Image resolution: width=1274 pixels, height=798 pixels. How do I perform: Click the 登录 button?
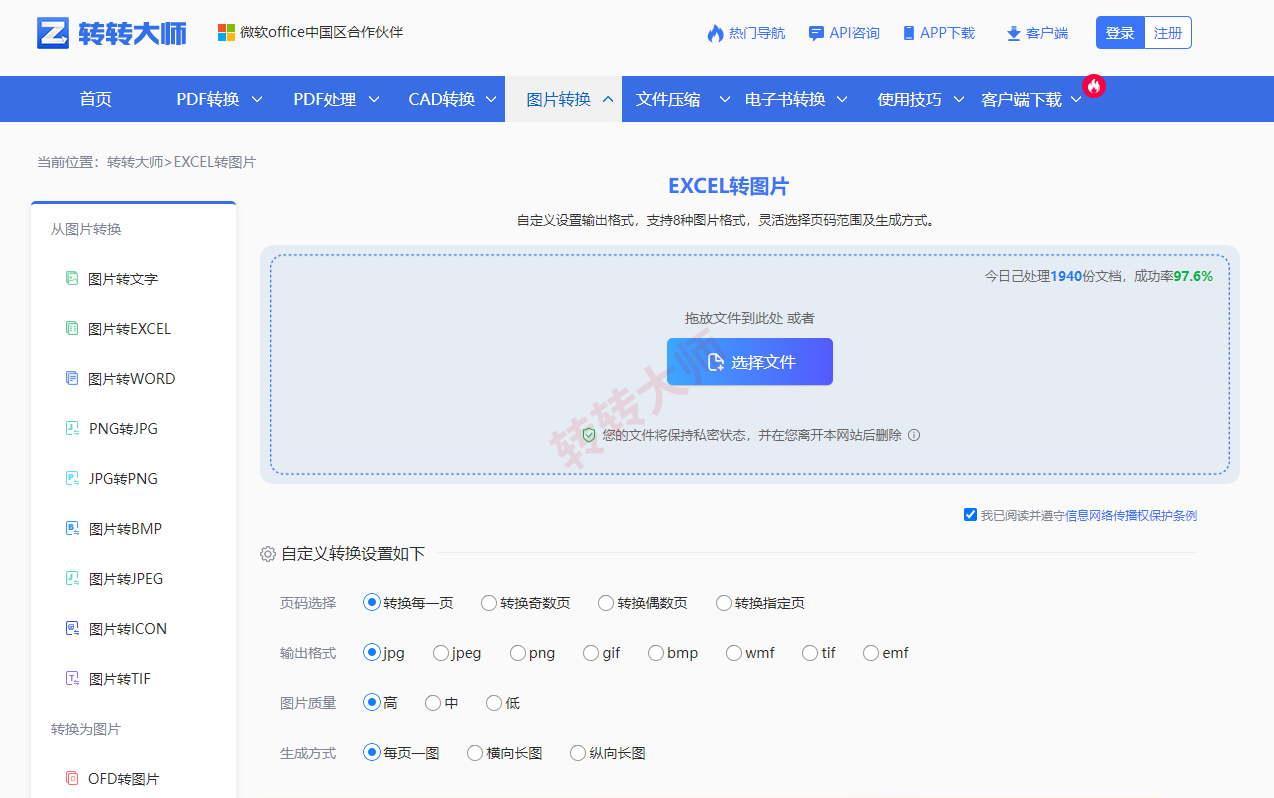click(1120, 32)
